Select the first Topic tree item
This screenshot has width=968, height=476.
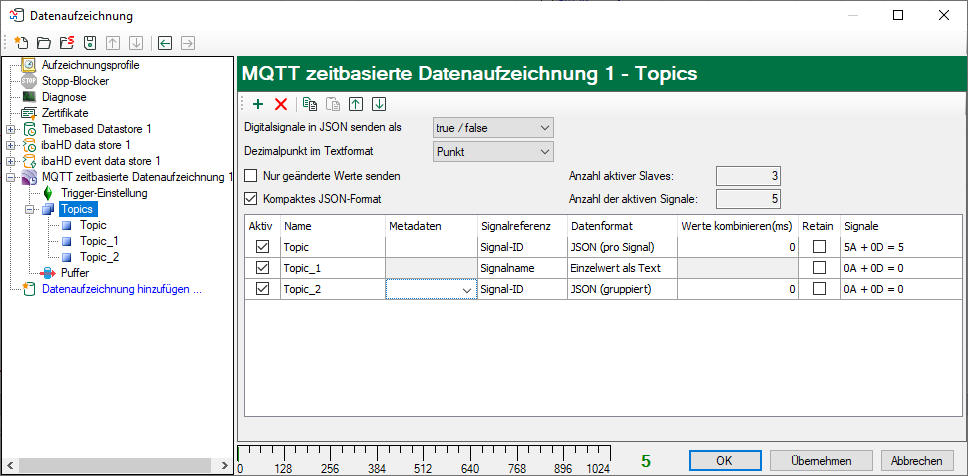(x=93, y=225)
